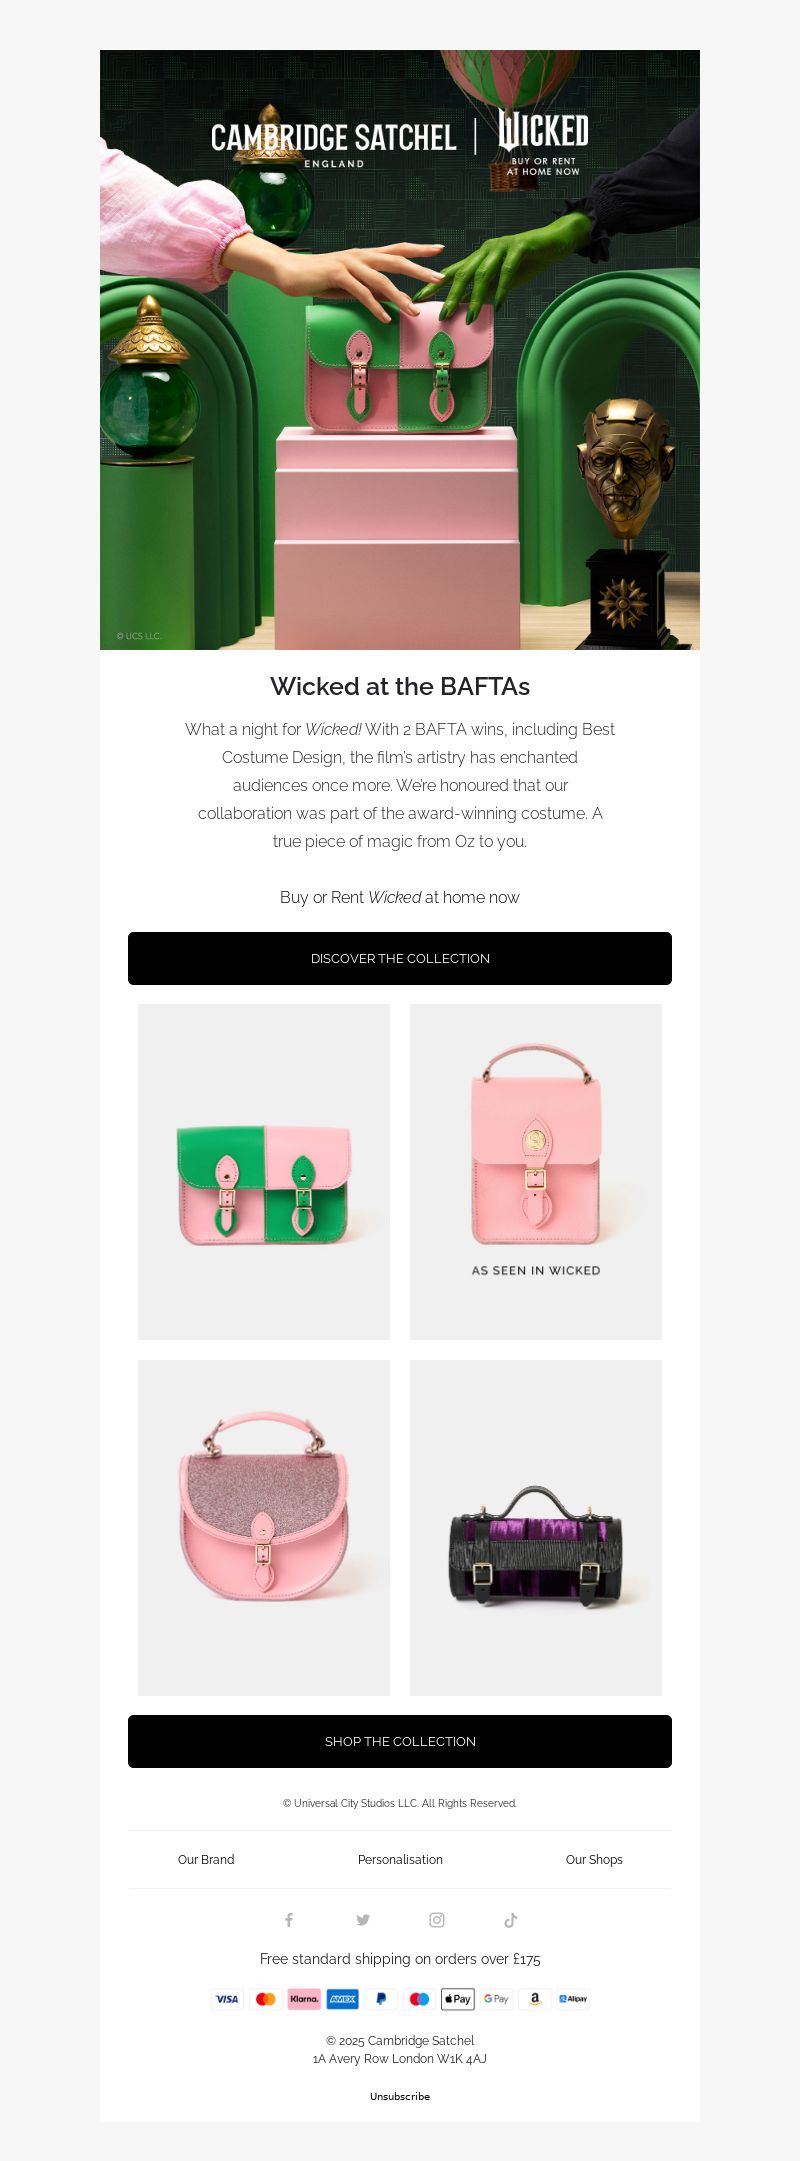Open the Our Brand link

206,1860
